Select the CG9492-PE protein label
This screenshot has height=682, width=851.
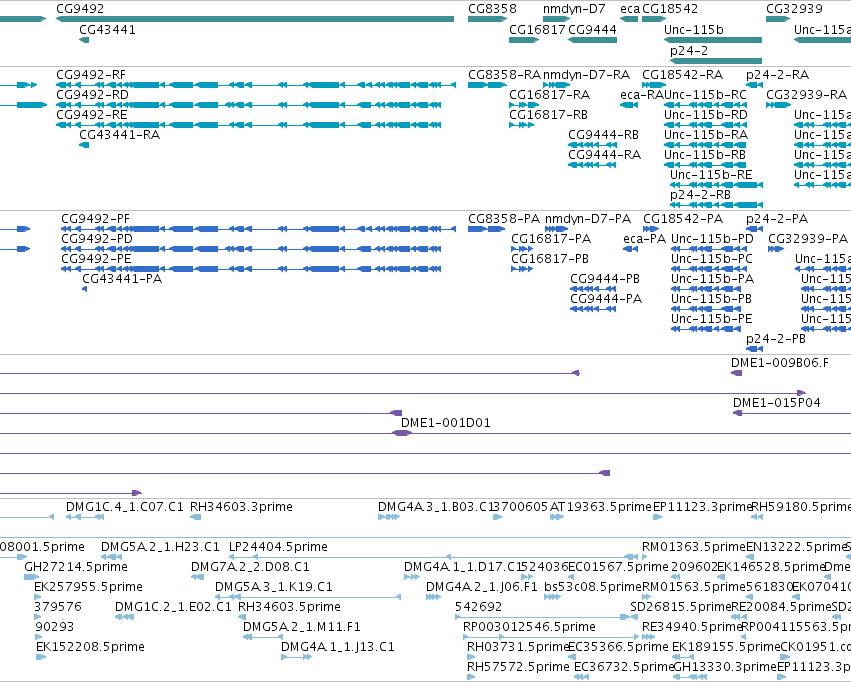pyautogui.click(x=96, y=259)
